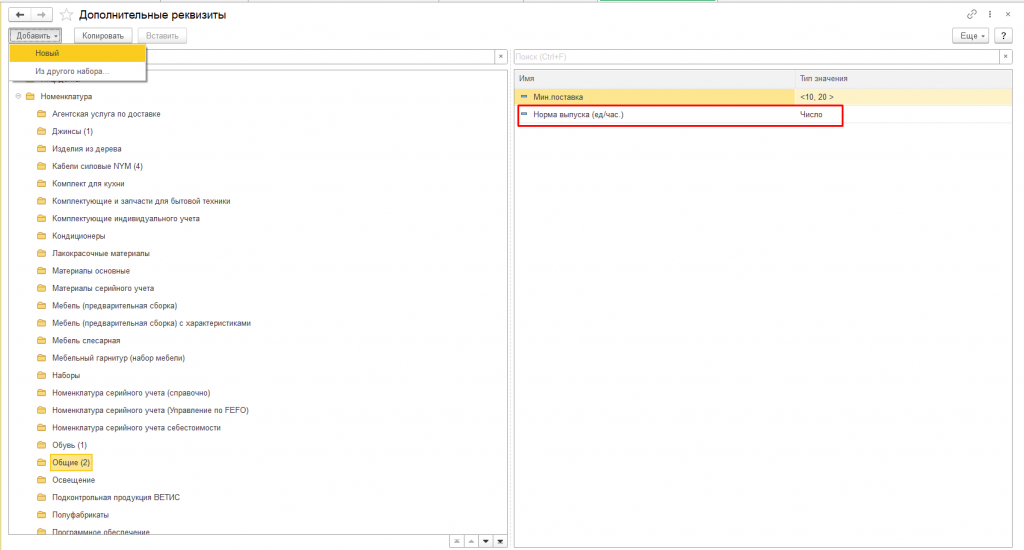Go forward using the right arrow button

pos(41,14)
